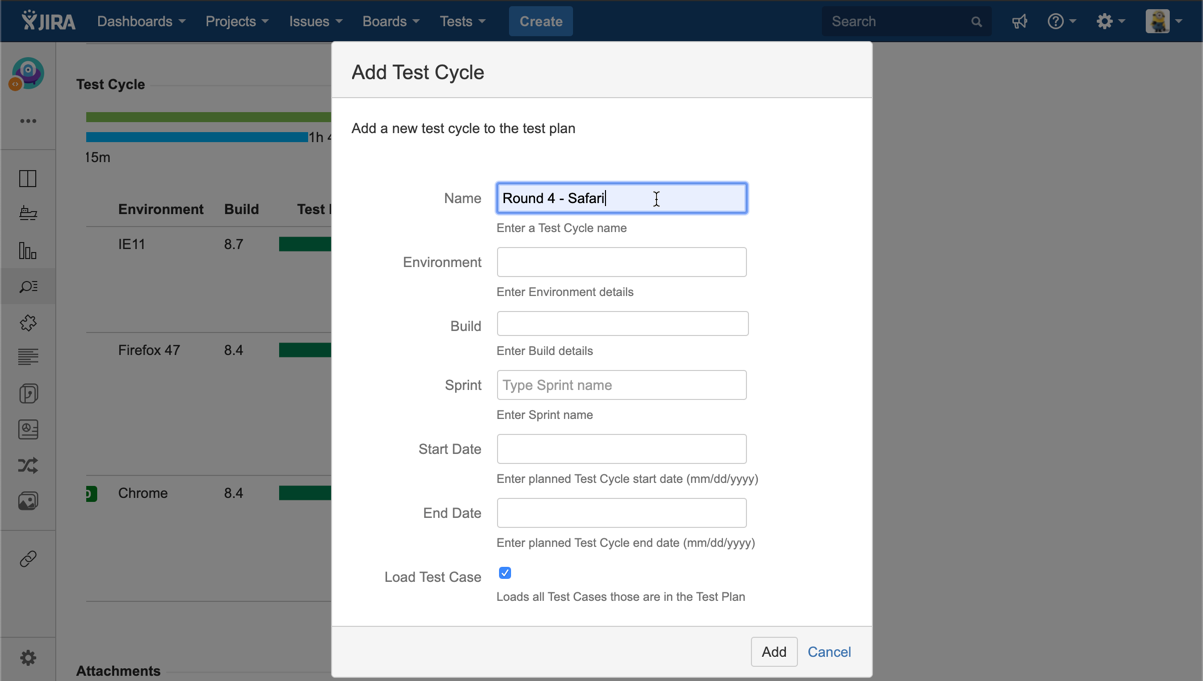This screenshot has height=681, width=1203.
Task: Open the administration gear menu
Action: 1109,21
